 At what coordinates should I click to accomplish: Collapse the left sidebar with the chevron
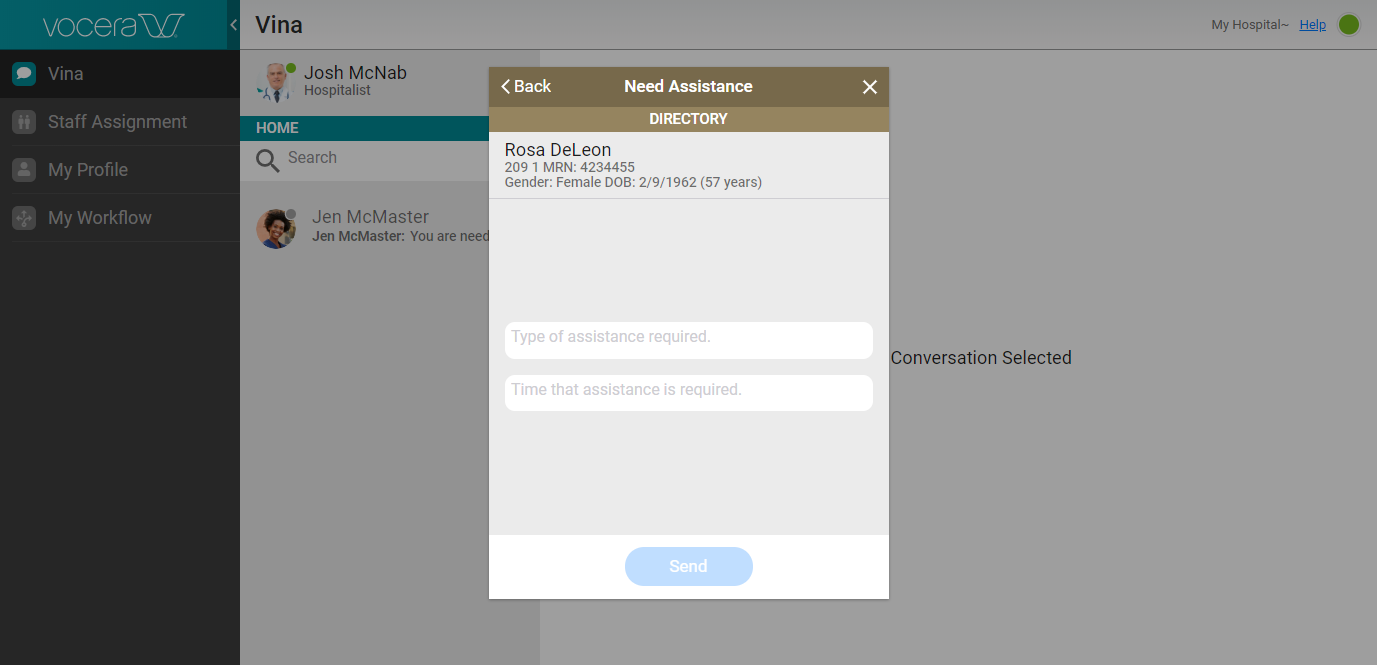233,25
